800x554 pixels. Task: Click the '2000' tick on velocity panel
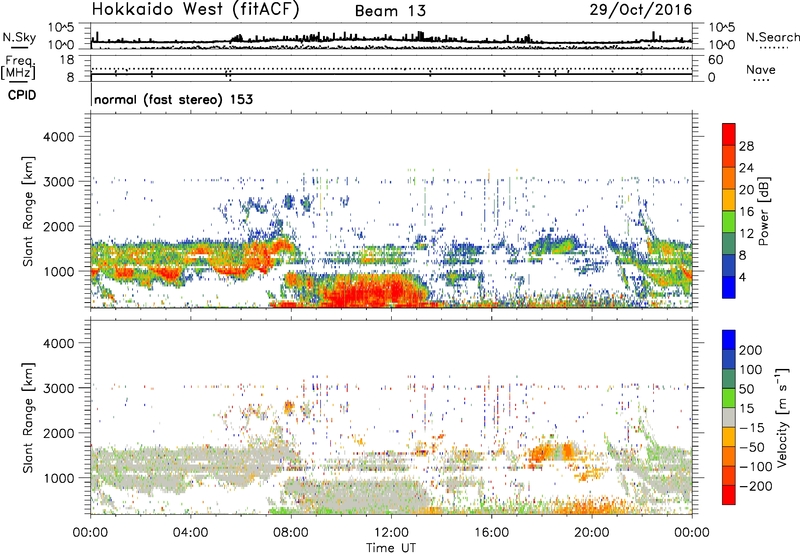coord(59,433)
